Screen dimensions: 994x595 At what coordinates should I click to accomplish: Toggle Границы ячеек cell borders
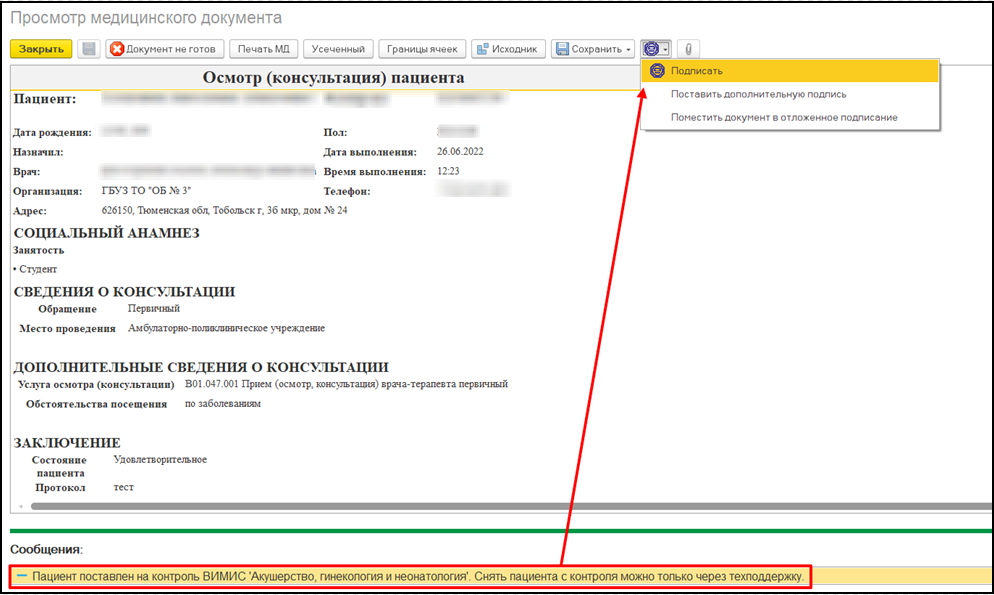click(x=422, y=49)
